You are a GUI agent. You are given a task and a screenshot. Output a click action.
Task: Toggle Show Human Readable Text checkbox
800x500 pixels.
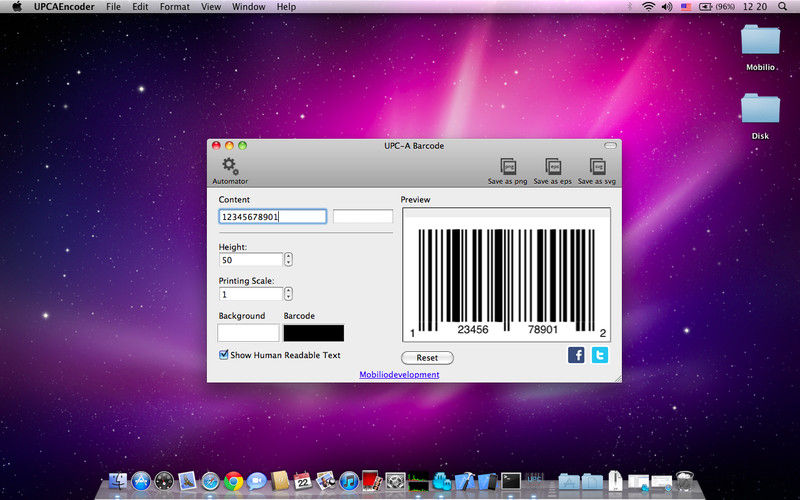(x=223, y=355)
